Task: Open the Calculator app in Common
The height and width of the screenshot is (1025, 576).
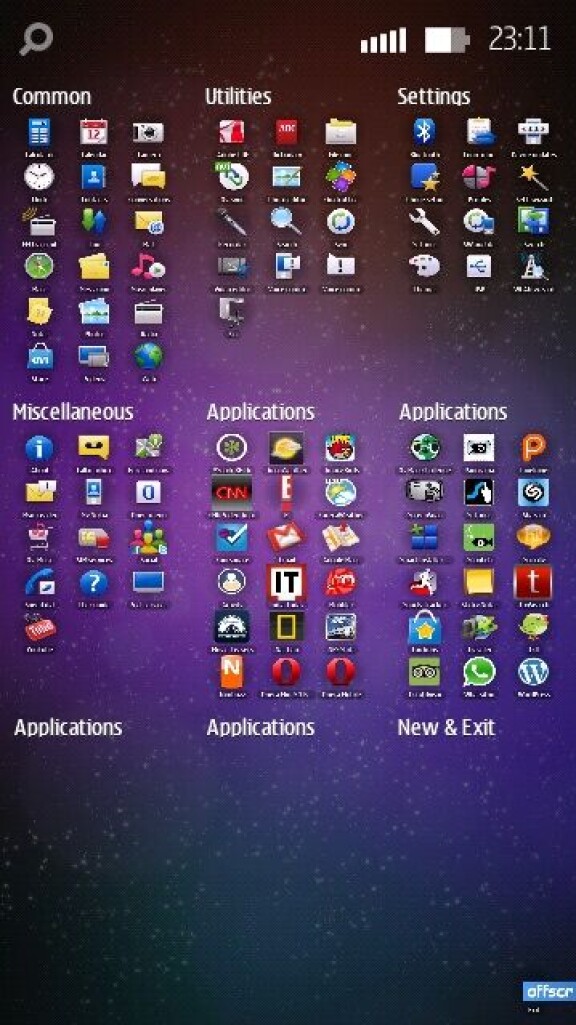Action: (39, 133)
